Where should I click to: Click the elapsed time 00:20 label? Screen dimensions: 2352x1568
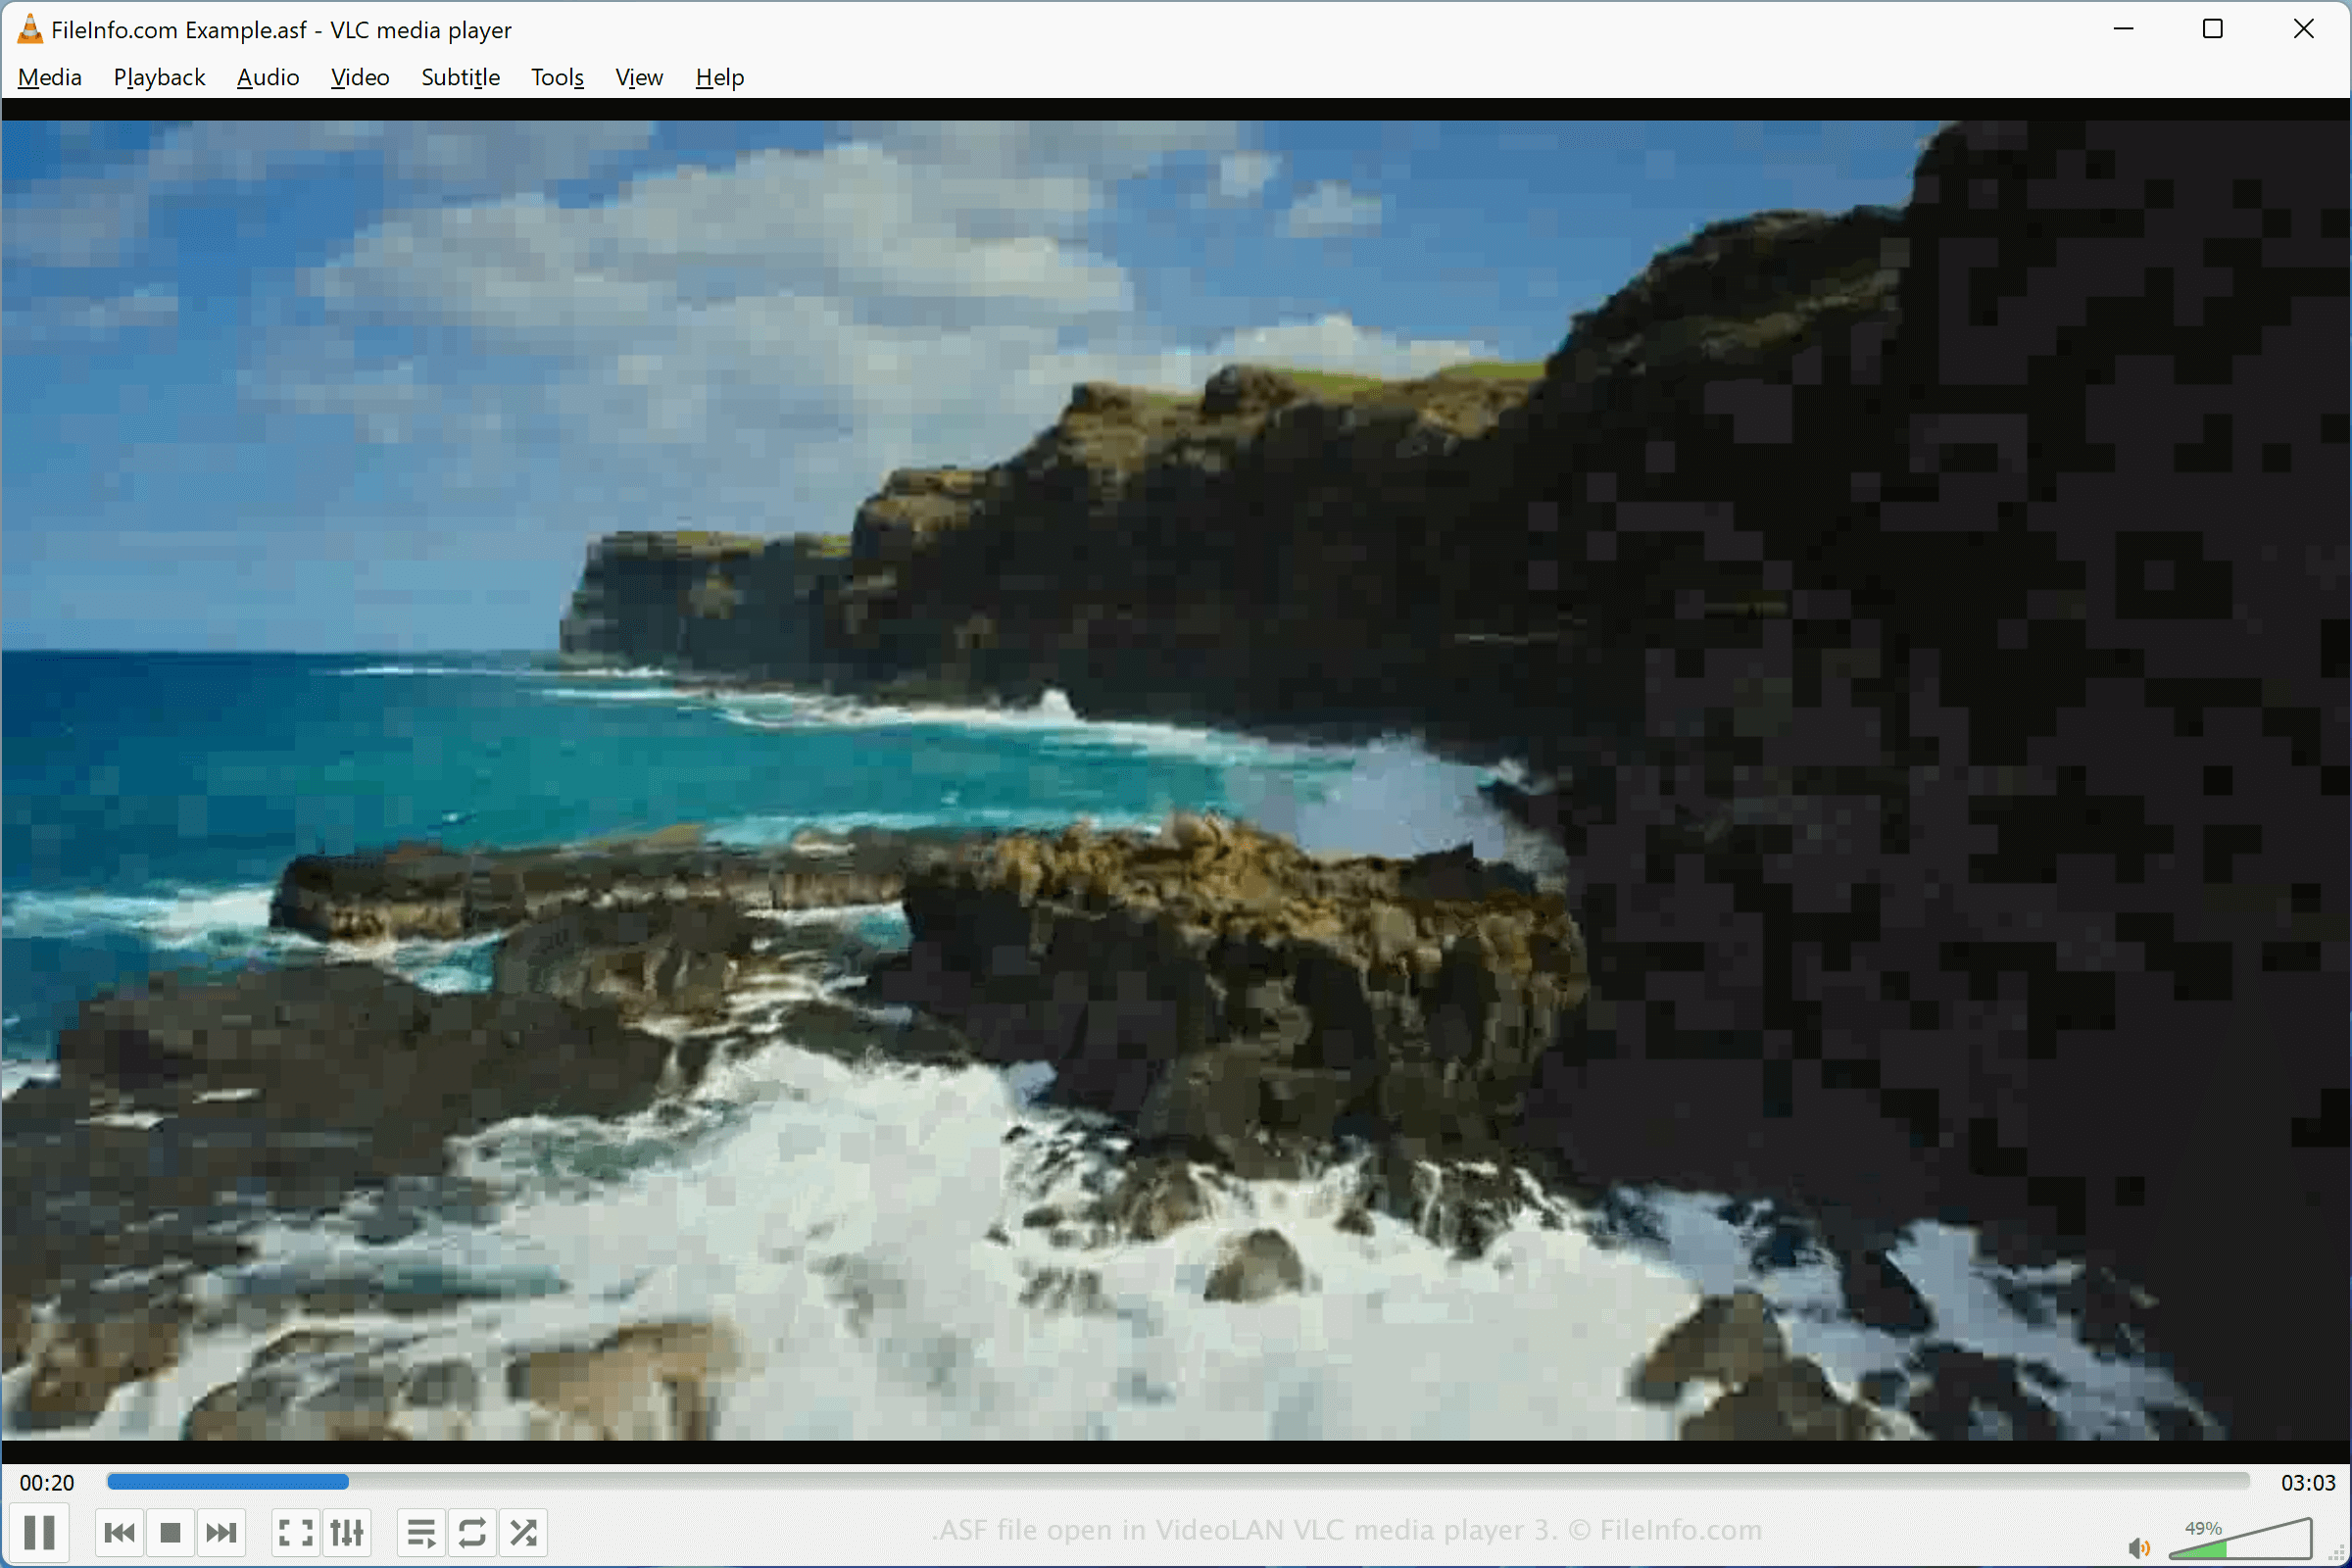tap(47, 1482)
